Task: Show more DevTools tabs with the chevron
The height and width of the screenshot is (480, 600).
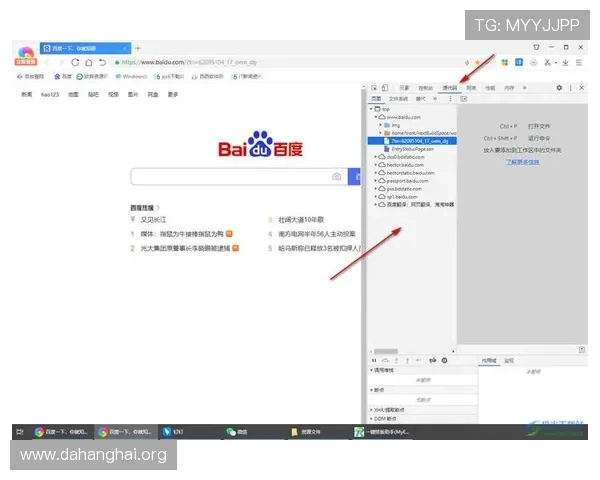Action: [x=525, y=88]
